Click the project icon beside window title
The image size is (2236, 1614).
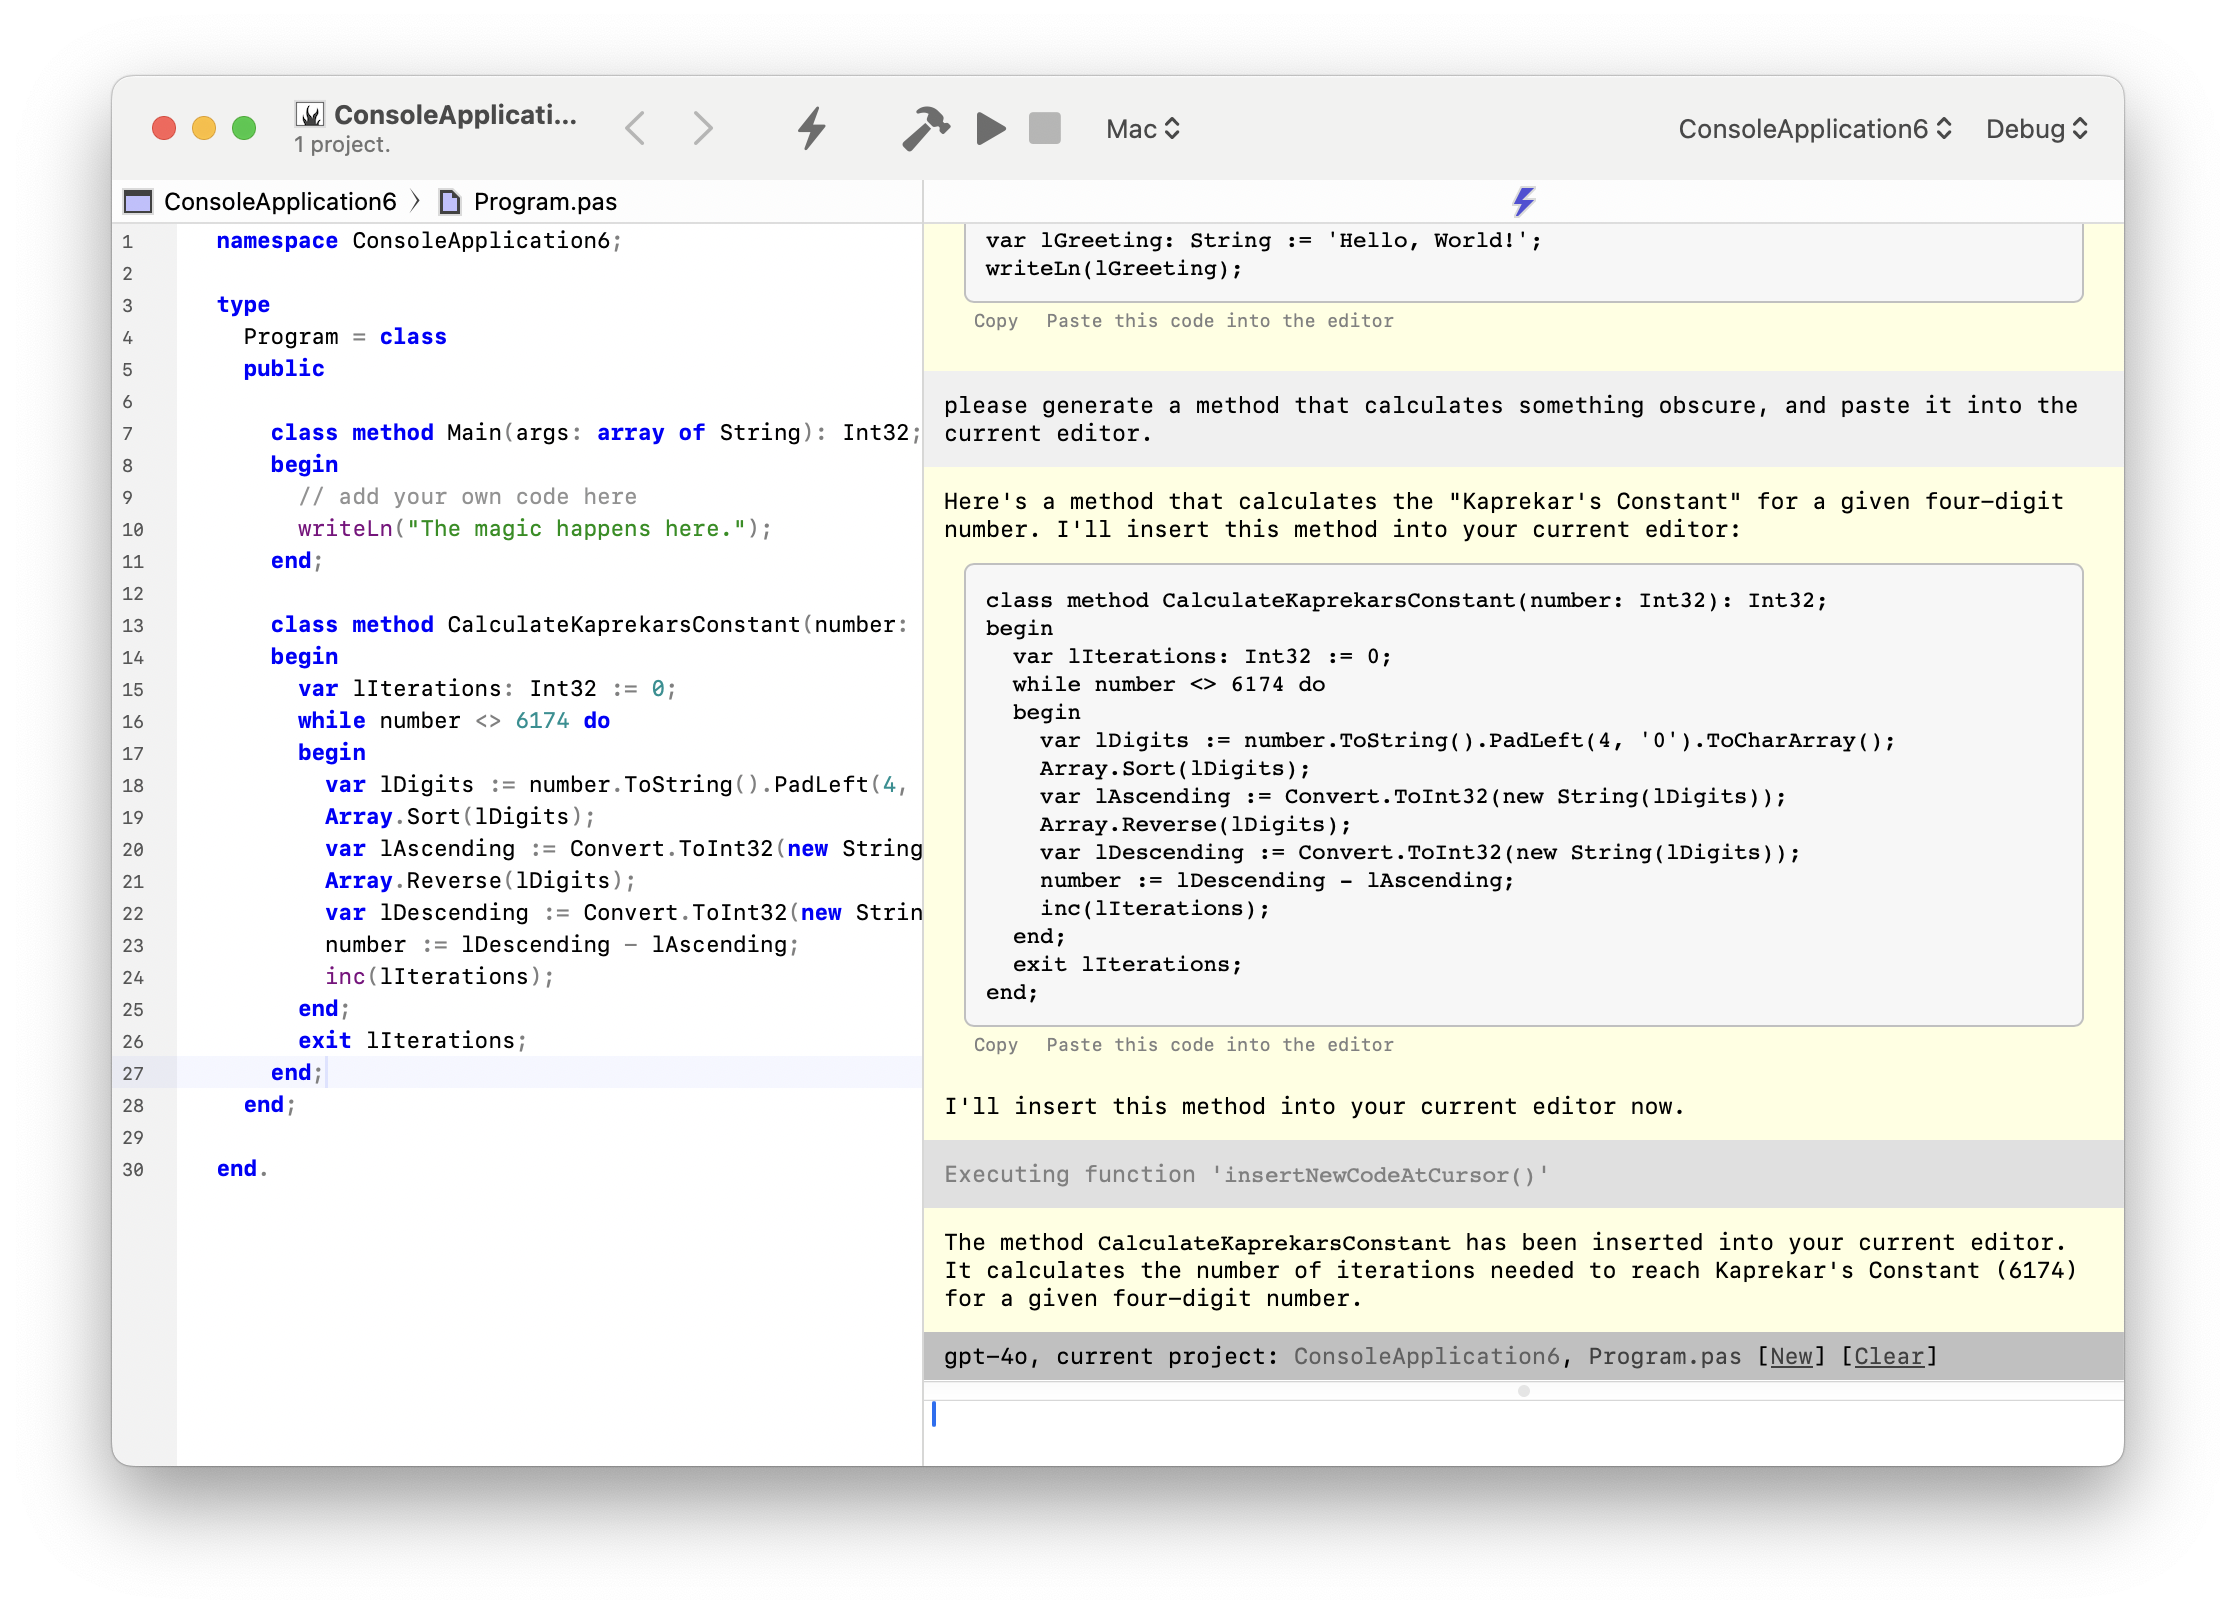click(311, 115)
